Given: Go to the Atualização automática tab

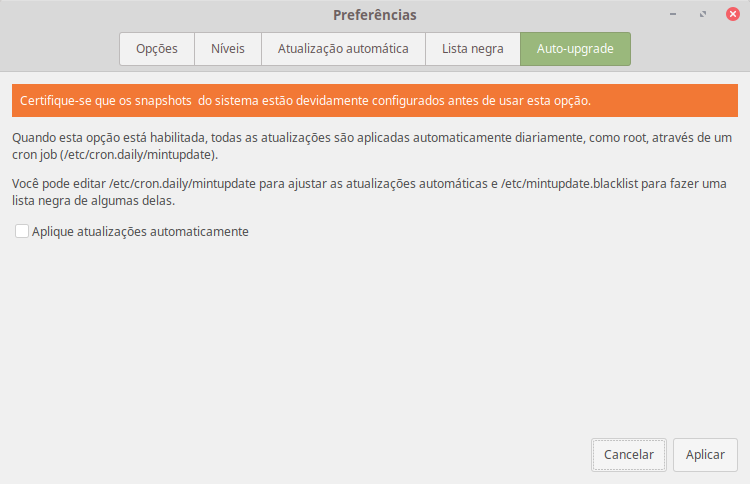Looking at the screenshot, I should pyautogui.click(x=343, y=49).
